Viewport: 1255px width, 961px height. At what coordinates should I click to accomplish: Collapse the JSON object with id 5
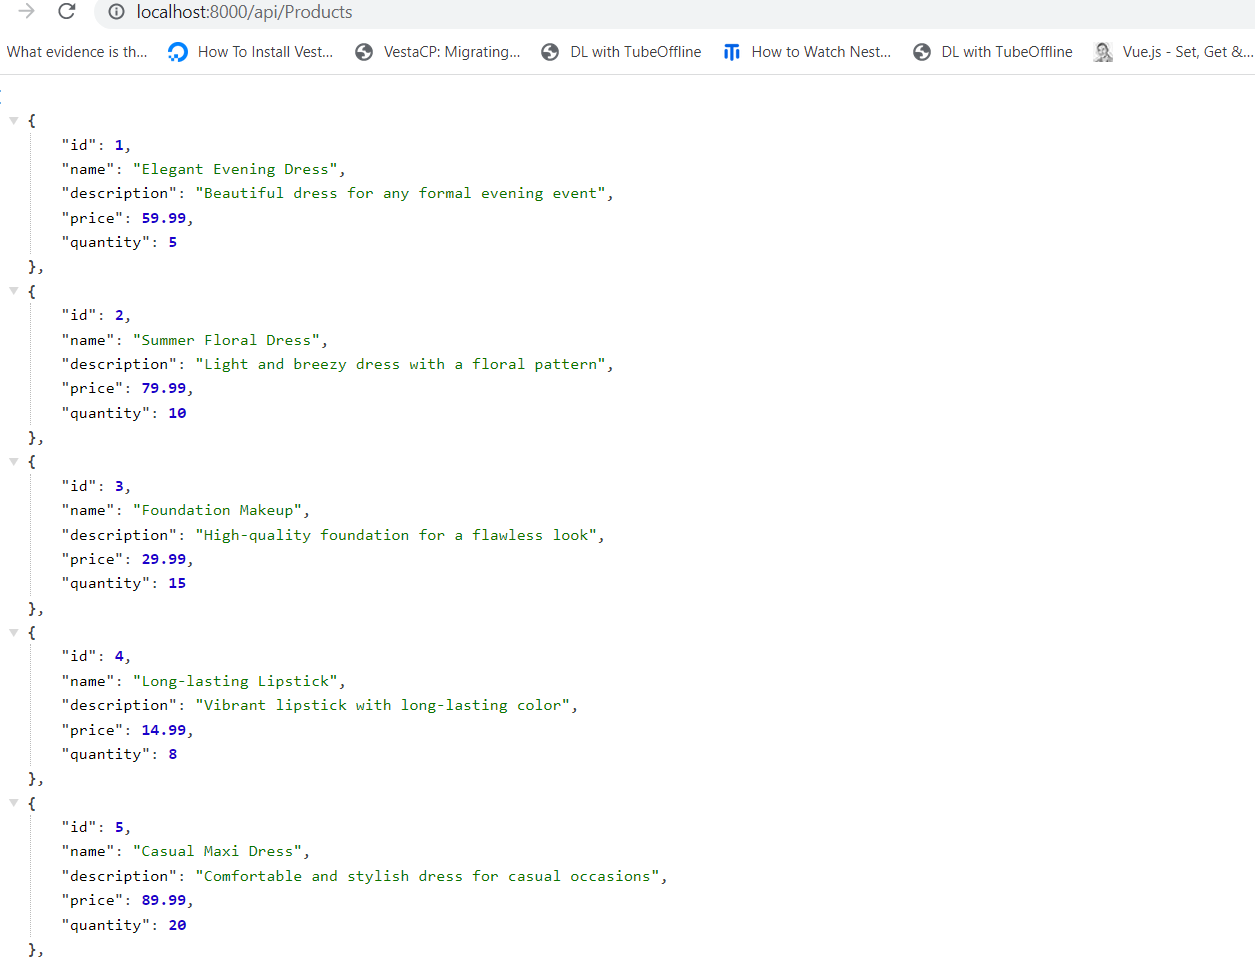tap(14, 803)
